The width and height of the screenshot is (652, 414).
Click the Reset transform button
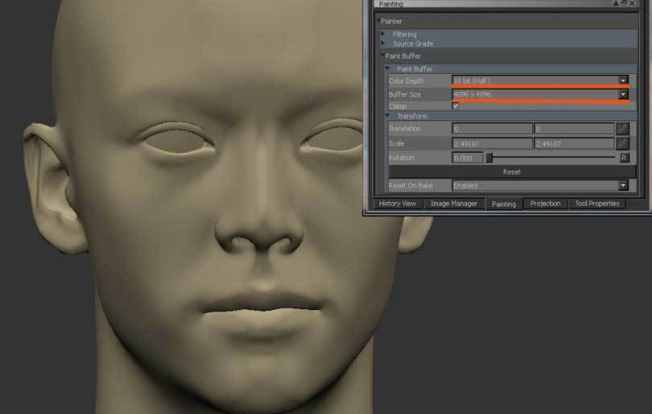[512, 172]
